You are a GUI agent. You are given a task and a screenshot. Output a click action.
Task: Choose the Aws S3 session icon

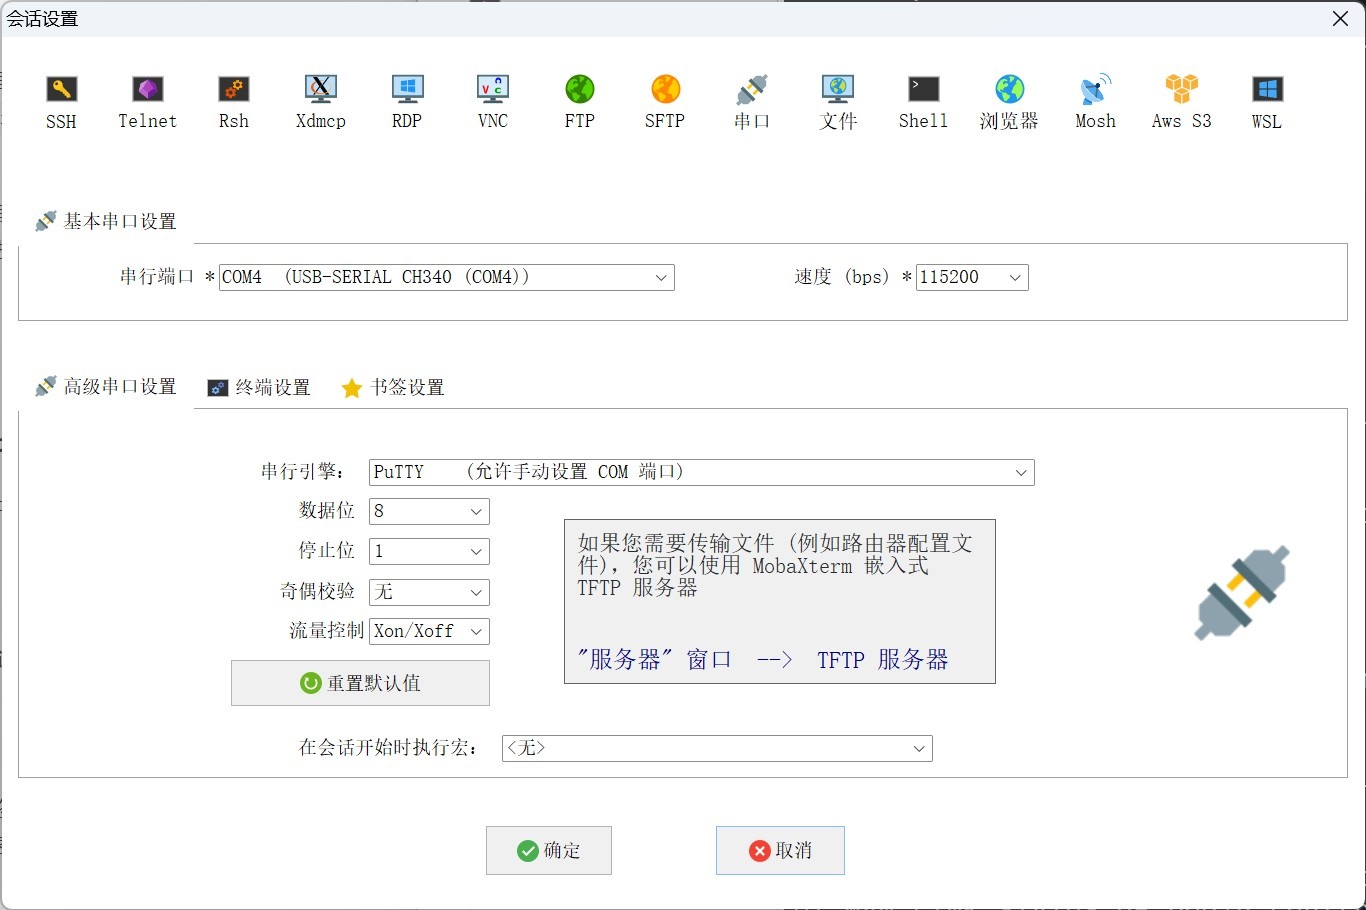click(1181, 102)
